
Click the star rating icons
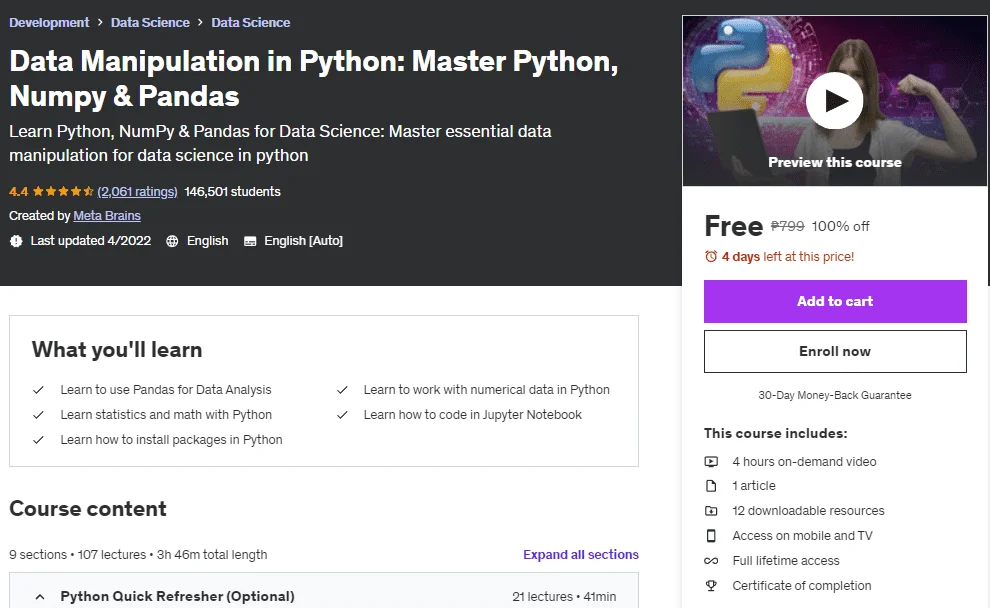63,191
